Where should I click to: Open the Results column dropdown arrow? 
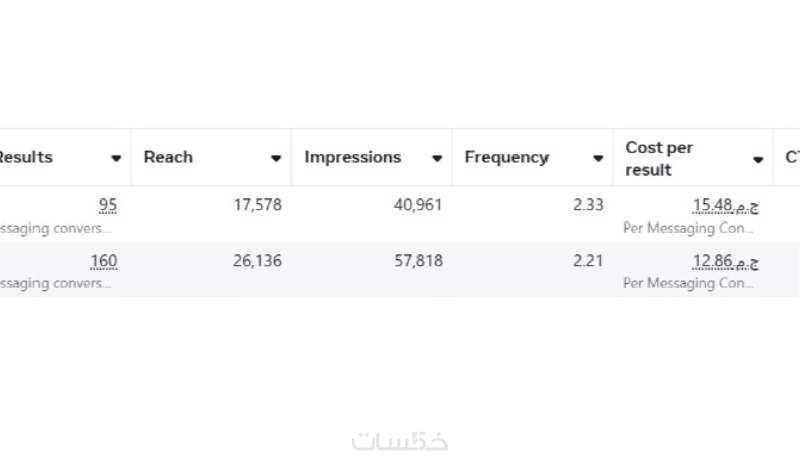[x=116, y=158]
